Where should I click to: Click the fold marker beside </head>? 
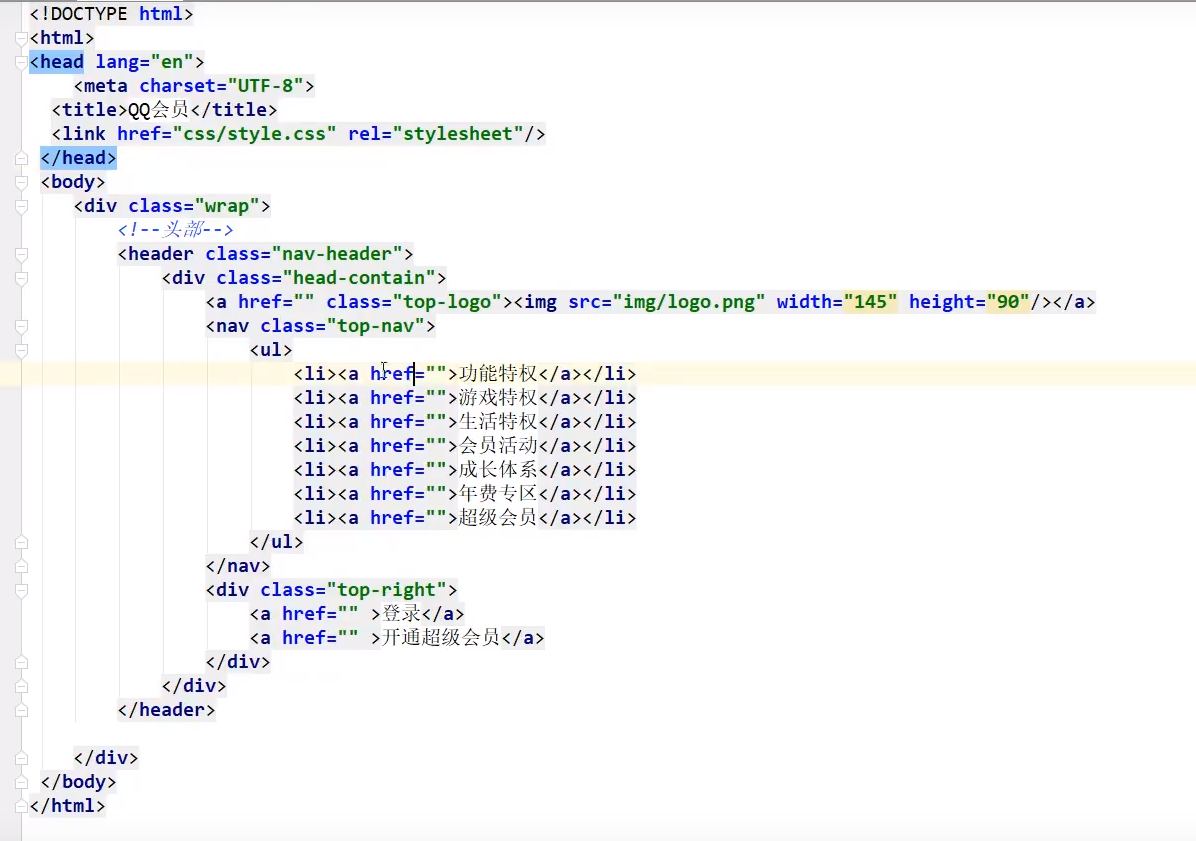(21, 159)
